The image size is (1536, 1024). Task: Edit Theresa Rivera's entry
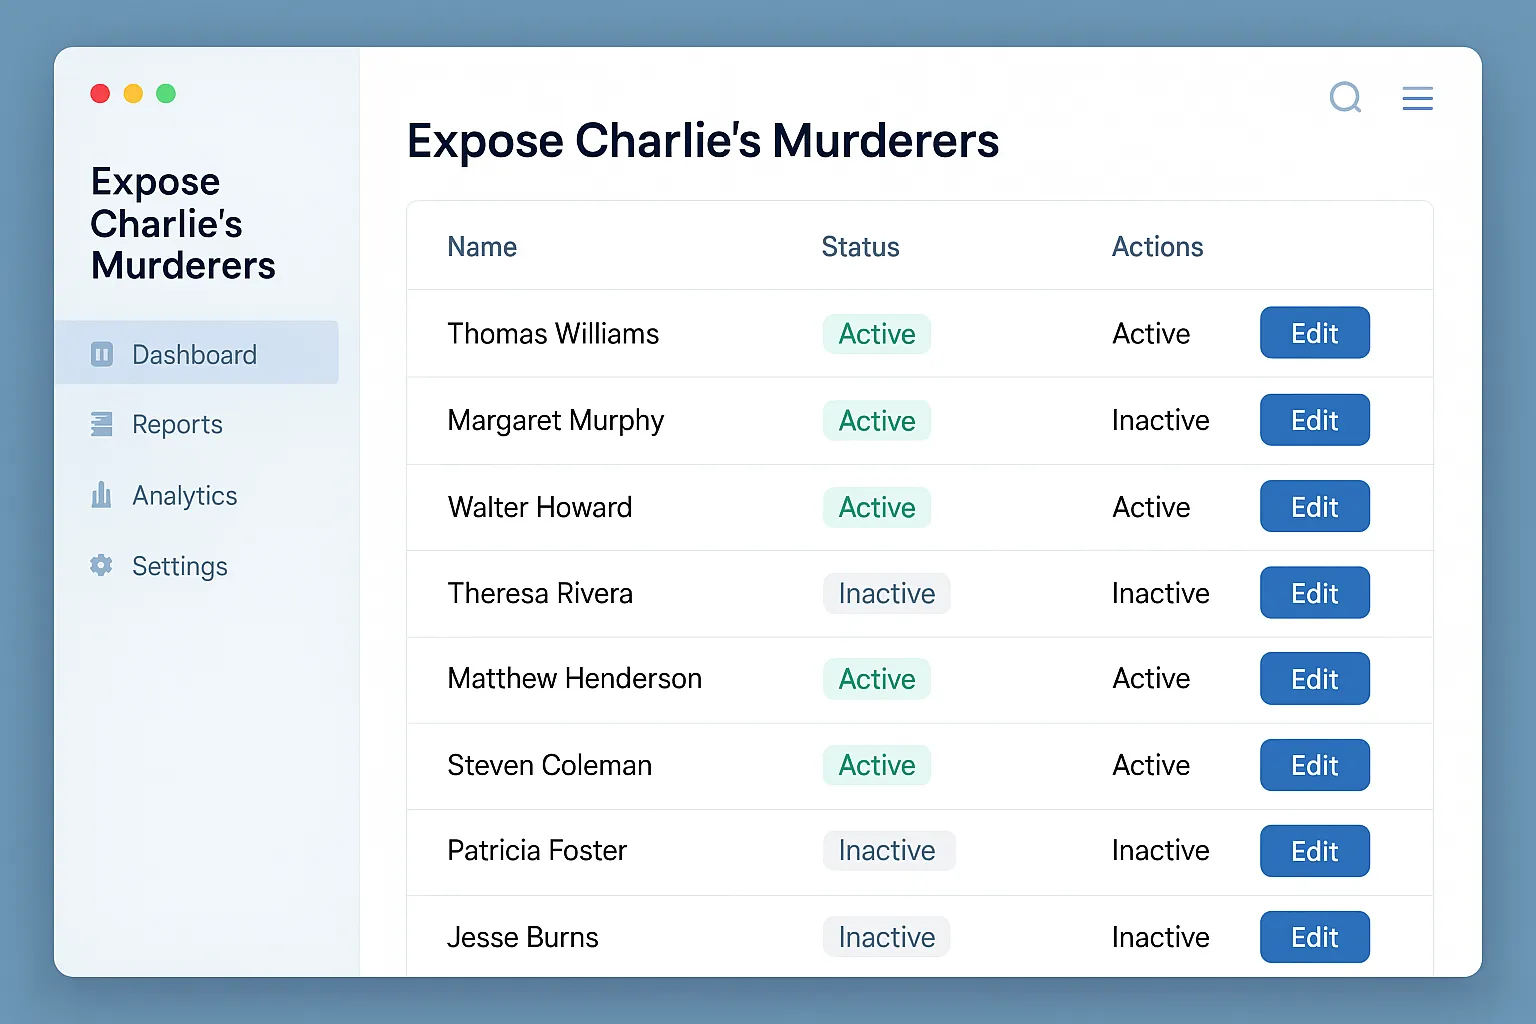(1314, 593)
